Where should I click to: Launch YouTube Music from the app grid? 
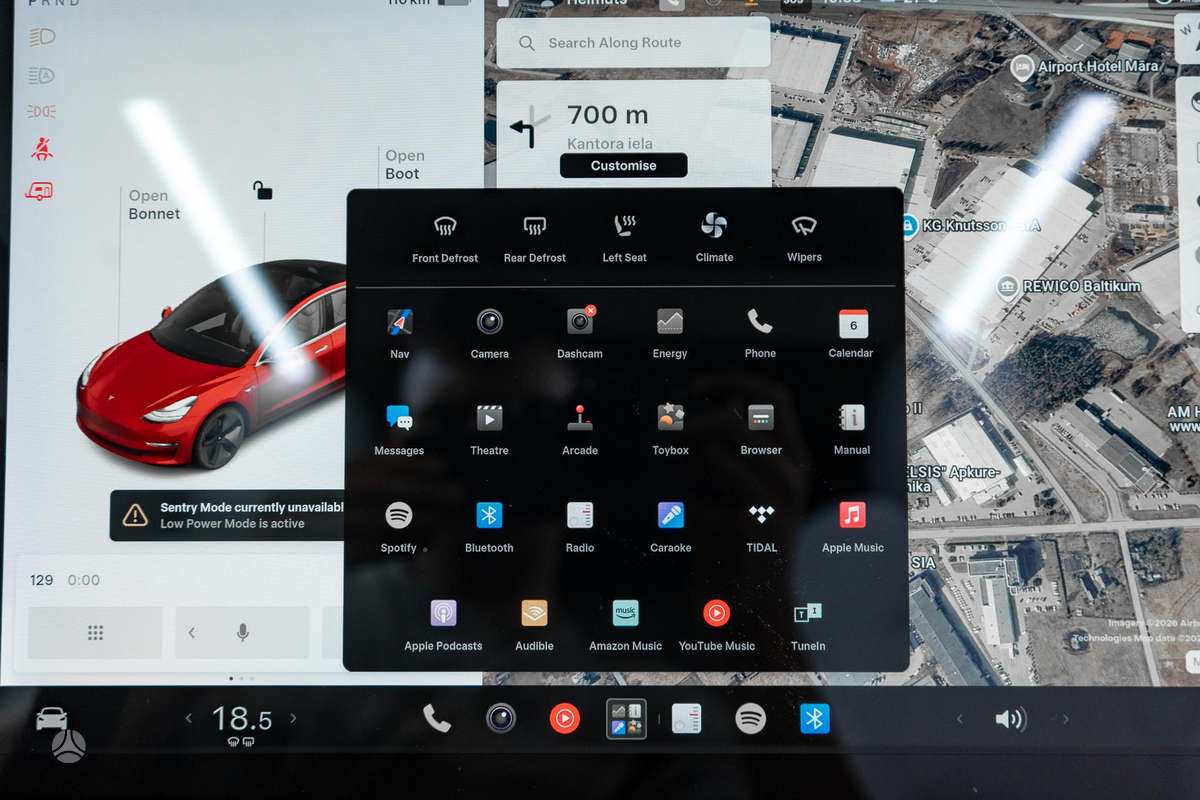point(717,626)
